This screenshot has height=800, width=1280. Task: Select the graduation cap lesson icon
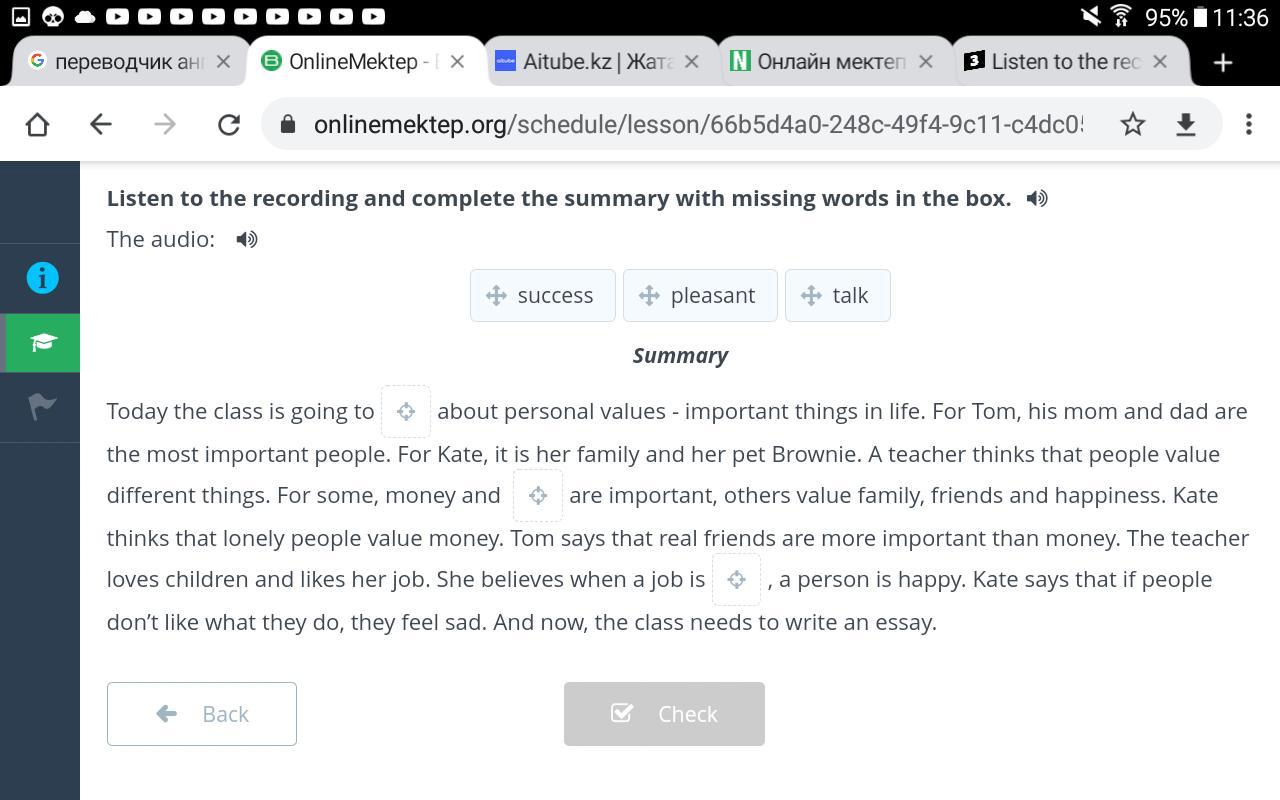tap(42, 343)
